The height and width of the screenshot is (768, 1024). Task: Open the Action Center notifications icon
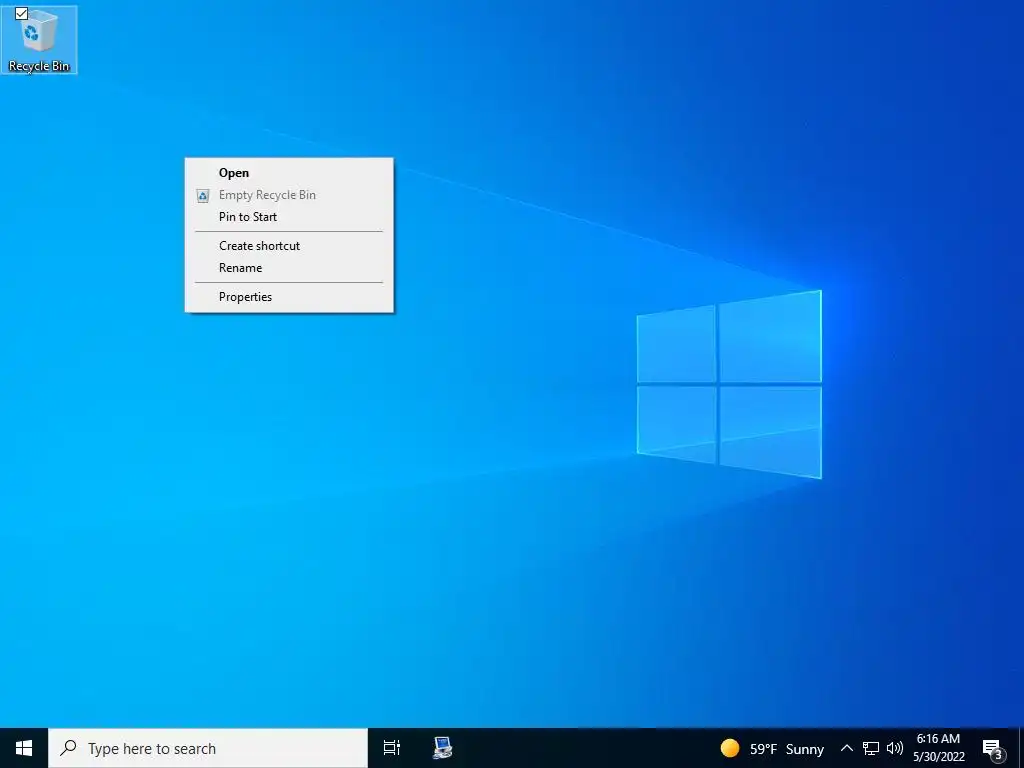coord(992,749)
